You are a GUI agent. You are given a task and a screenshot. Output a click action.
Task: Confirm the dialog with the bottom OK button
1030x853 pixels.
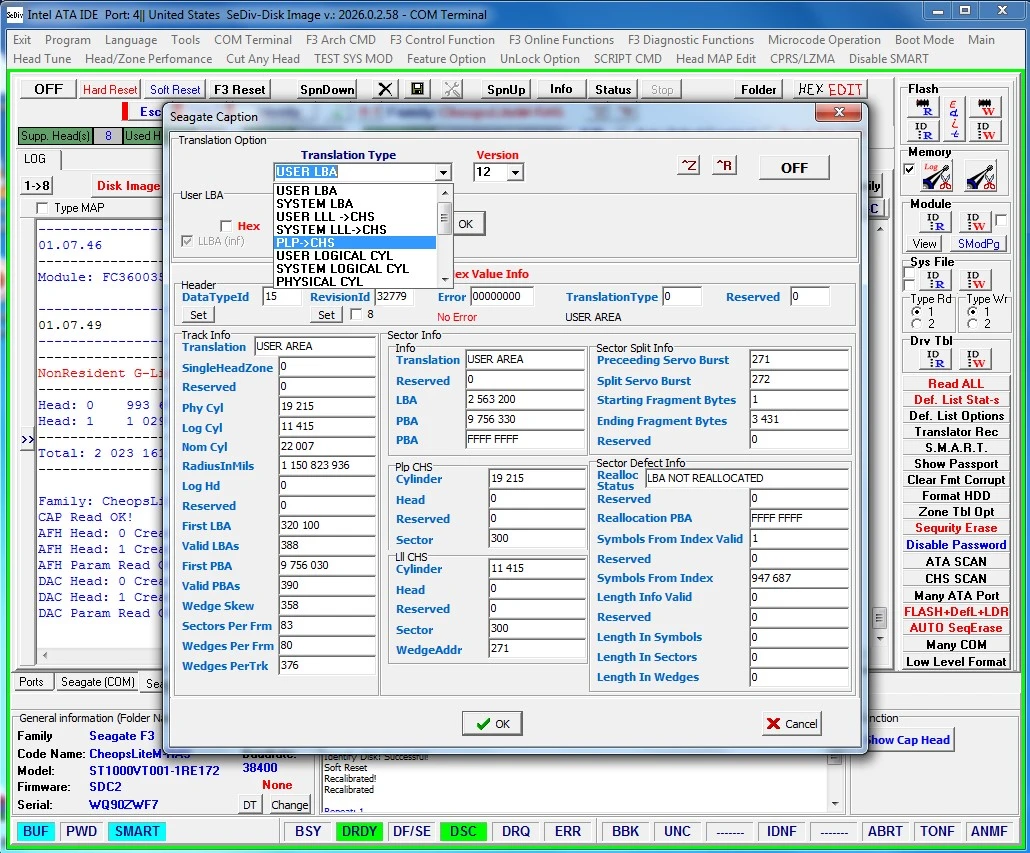coord(492,724)
